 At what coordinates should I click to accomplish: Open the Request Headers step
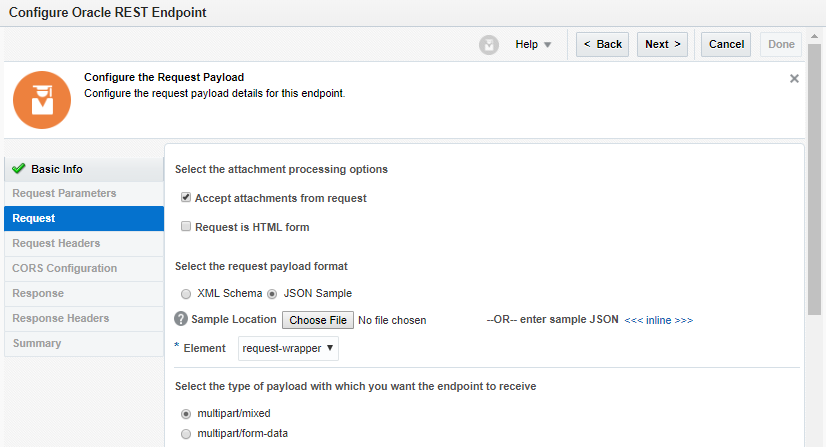point(56,243)
